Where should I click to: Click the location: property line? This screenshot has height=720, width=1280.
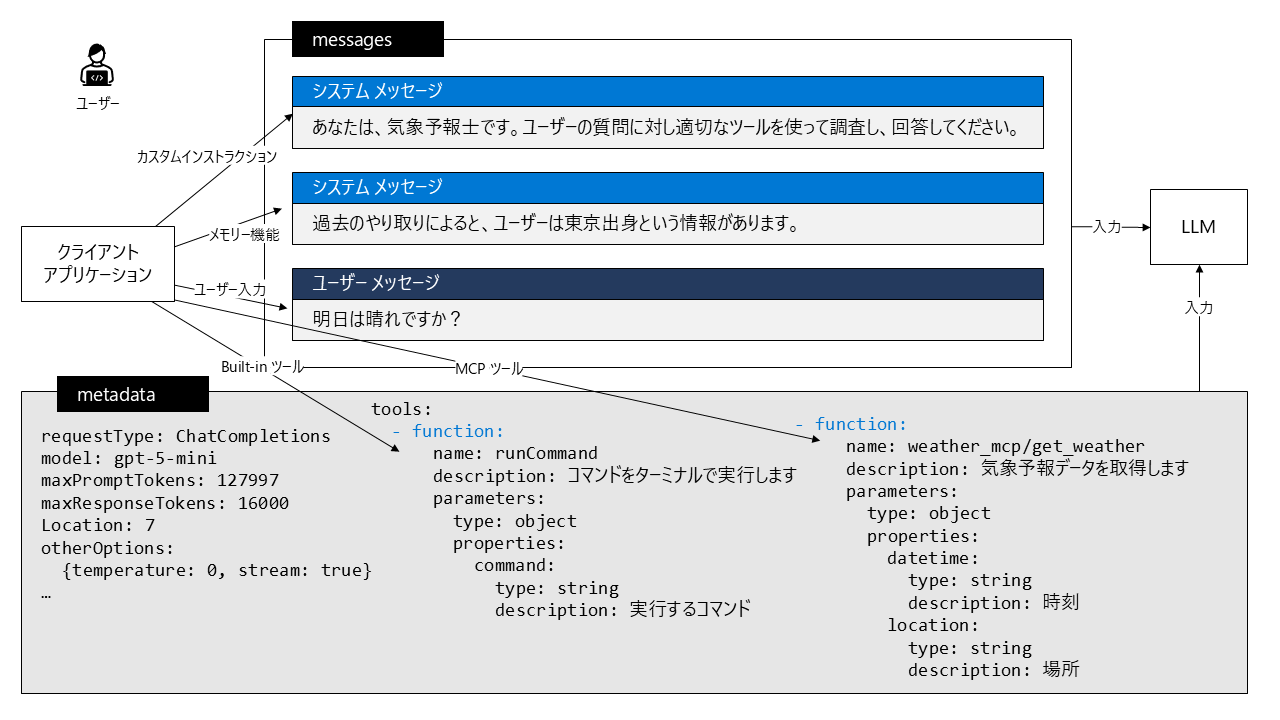[933, 625]
